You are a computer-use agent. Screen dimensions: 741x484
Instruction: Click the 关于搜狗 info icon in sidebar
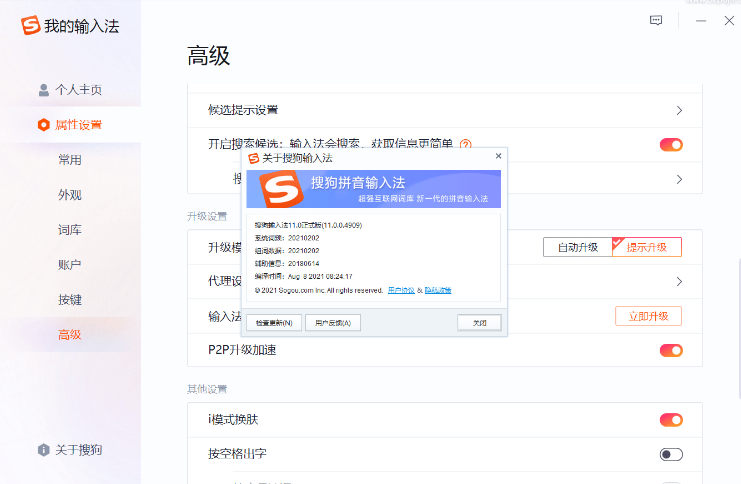43,449
